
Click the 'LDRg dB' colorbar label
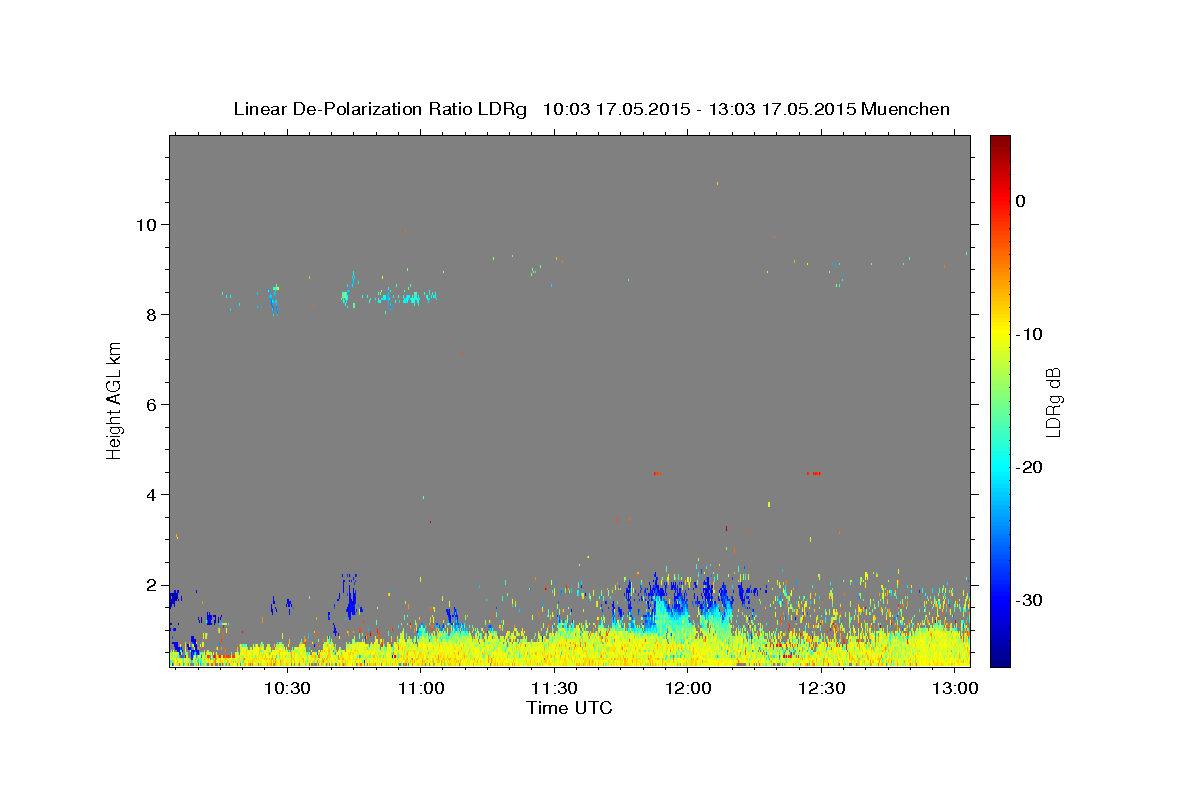pos(1053,402)
